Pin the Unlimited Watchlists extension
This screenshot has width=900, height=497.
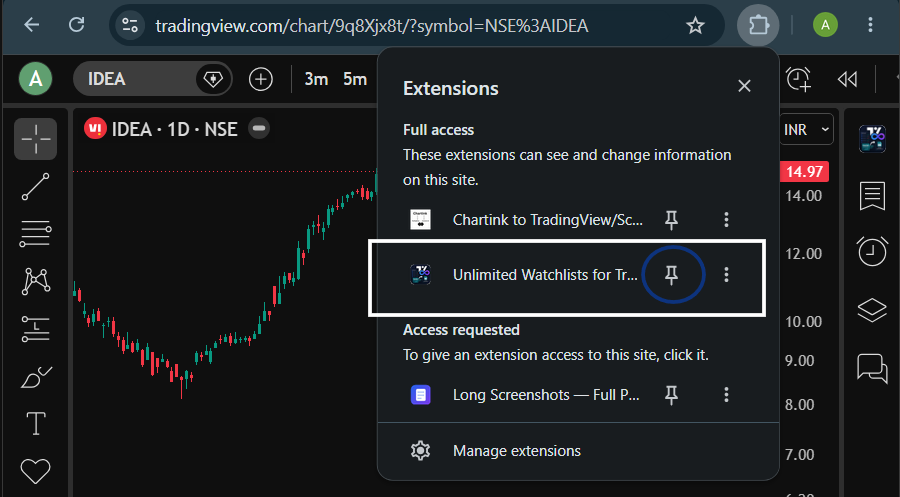(671, 275)
